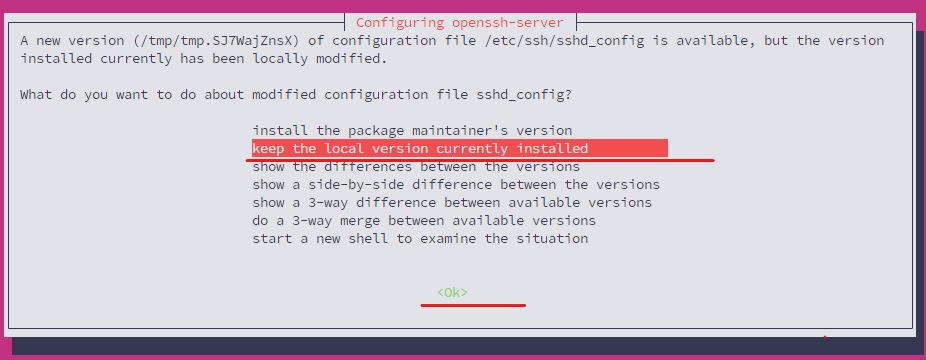Click the red underline beneath the Ok button
This screenshot has width=926, height=360.
473,305
